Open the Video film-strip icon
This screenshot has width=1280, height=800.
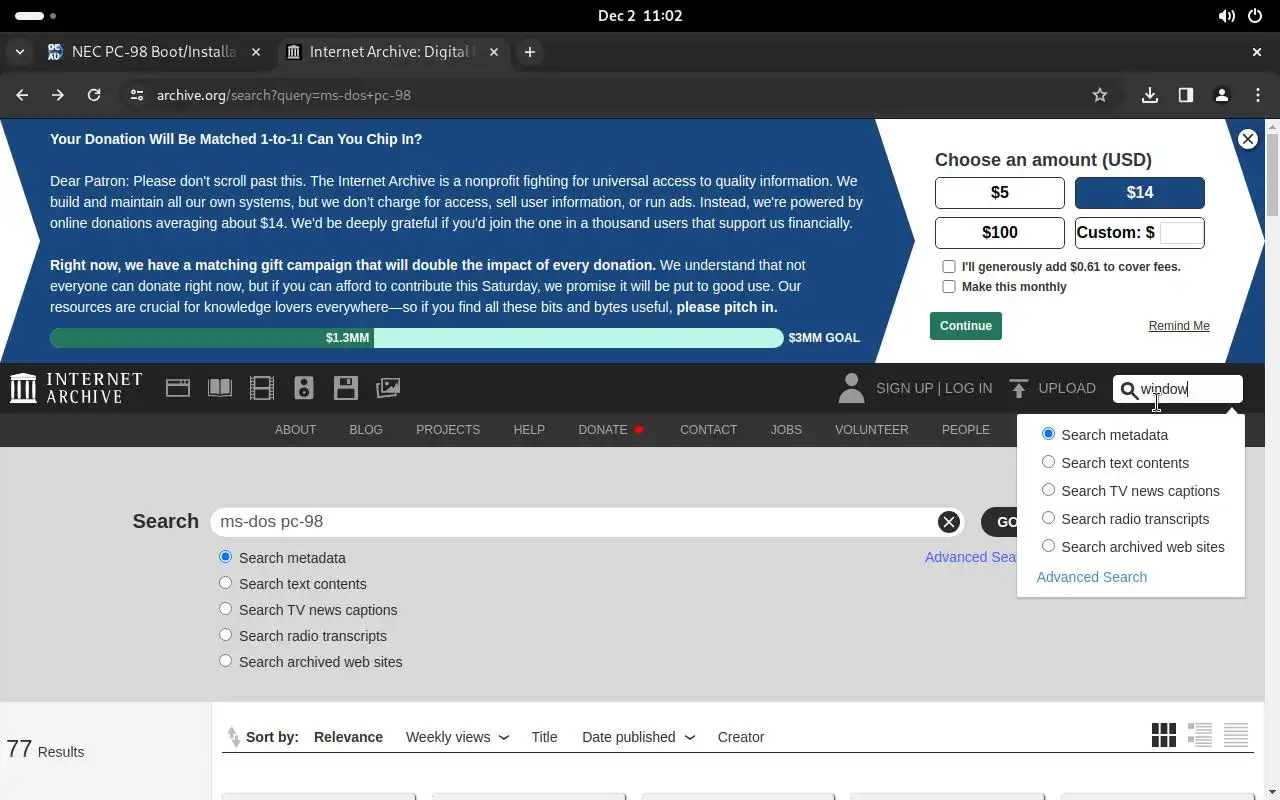click(x=262, y=388)
